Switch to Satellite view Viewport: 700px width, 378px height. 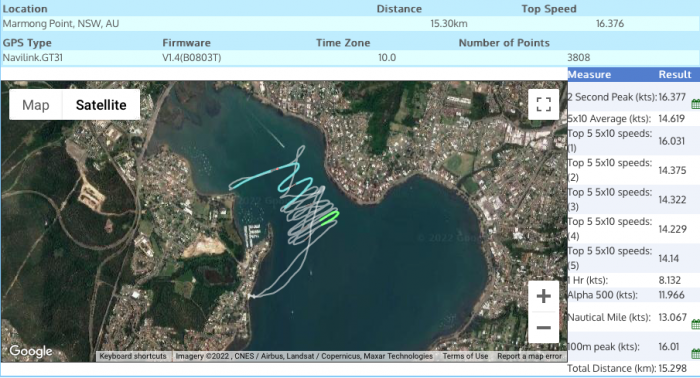tap(101, 105)
